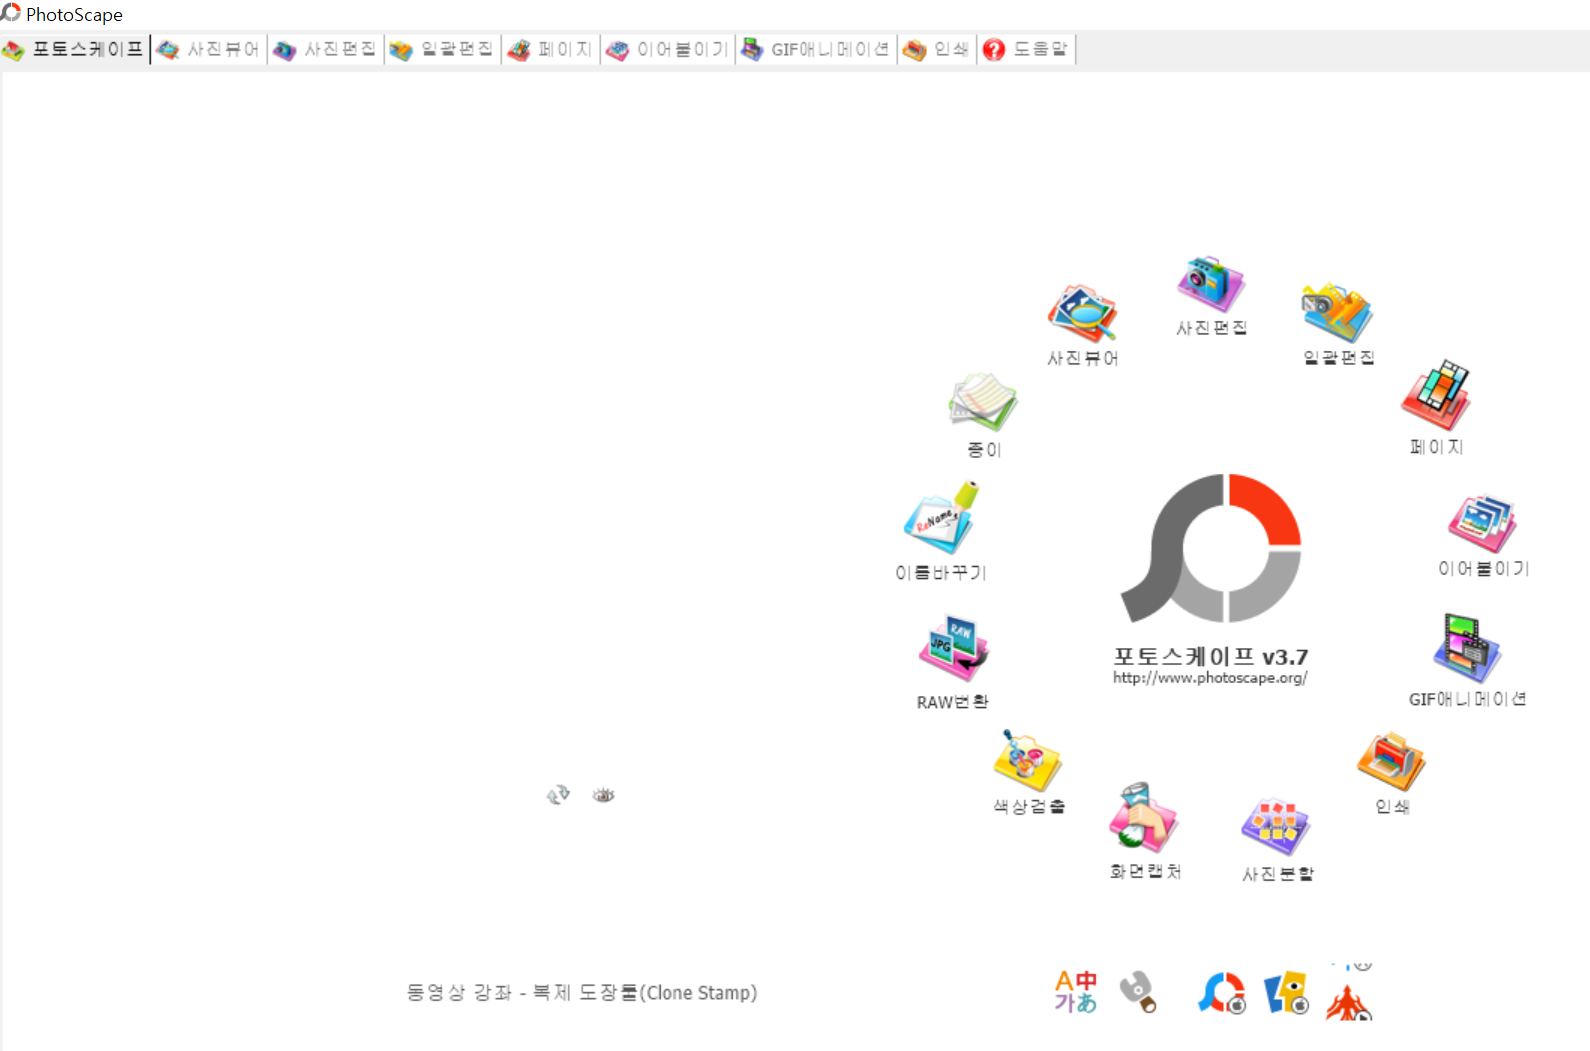The width and height of the screenshot is (1590, 1051).
Task: Launch the 화면캡처 screen capture icon
Action: tap(1144, 818)
